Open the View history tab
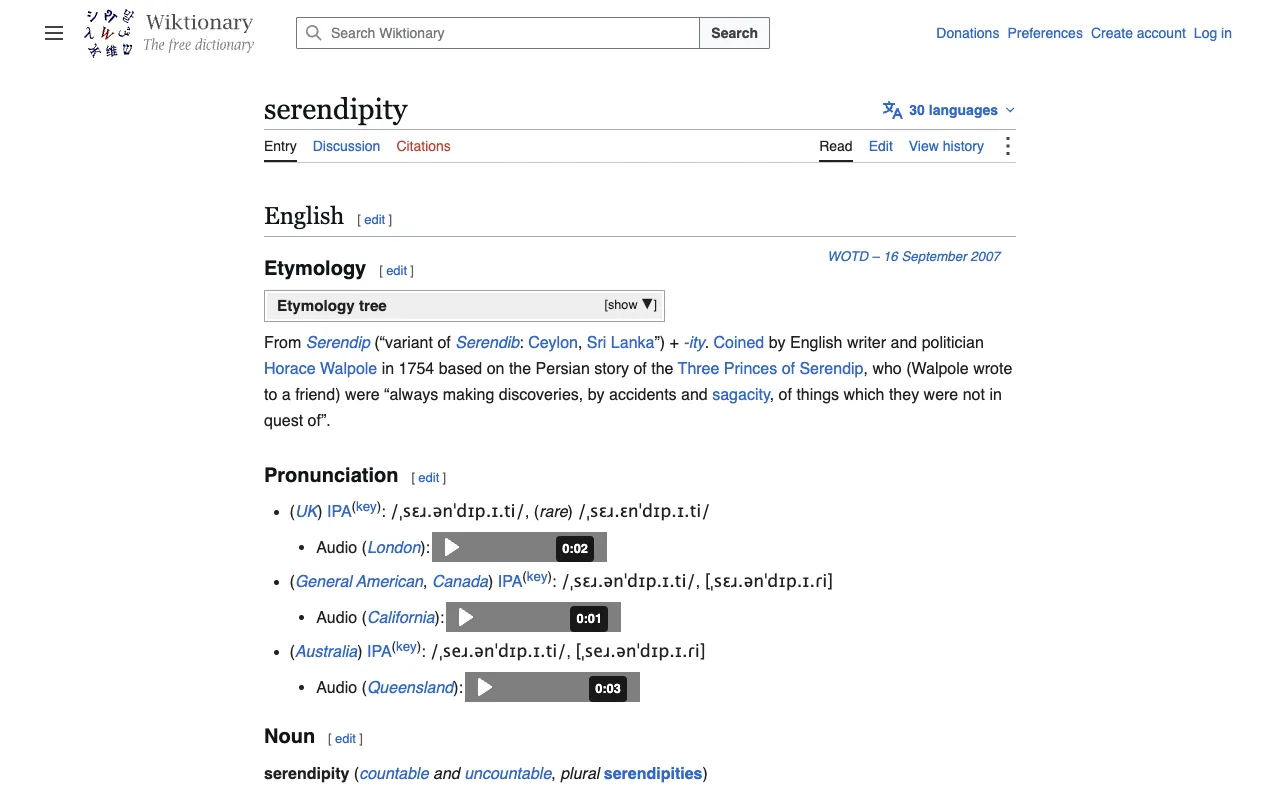 [x=946, y=146]
